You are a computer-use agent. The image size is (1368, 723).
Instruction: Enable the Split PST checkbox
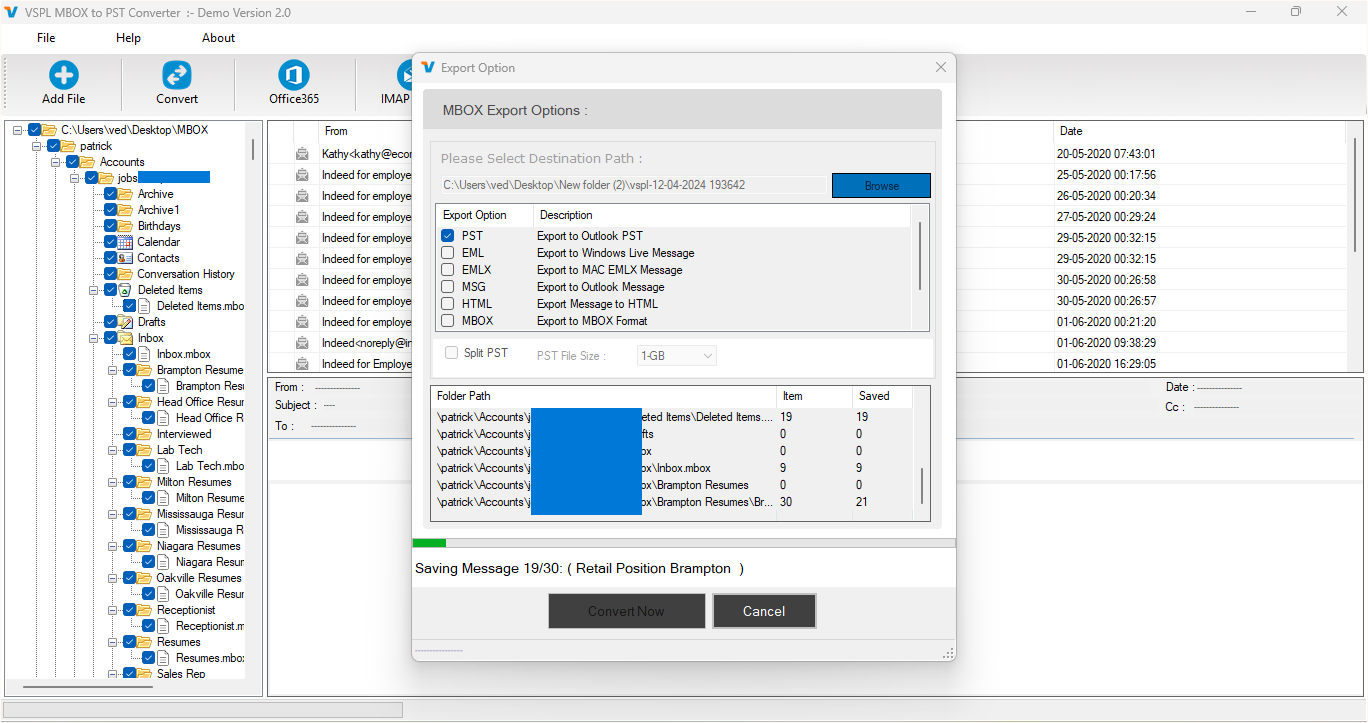point(452,353)
